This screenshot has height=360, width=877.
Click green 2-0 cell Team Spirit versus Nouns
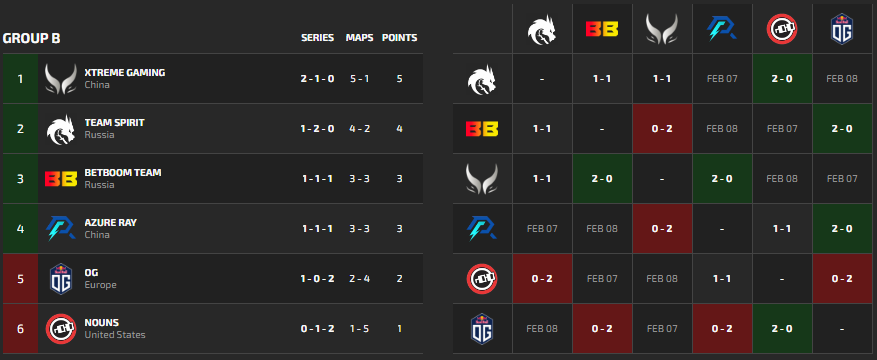click(x=781, y=79)
